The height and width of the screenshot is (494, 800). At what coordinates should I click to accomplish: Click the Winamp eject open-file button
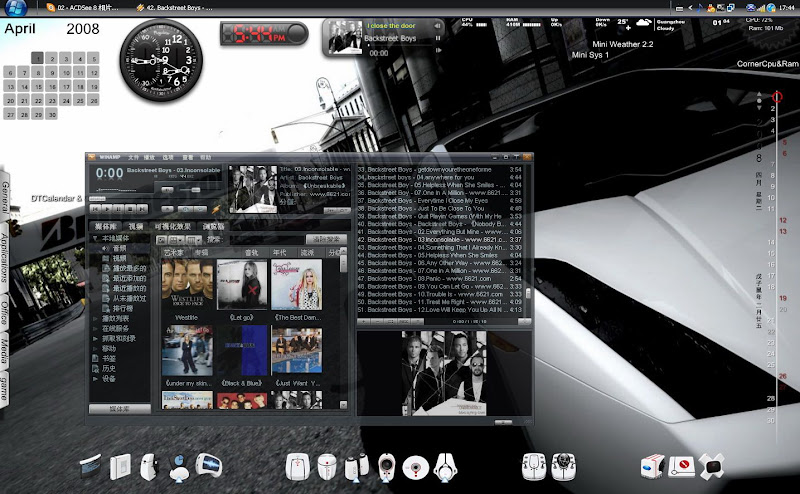pyautogui.click(x=167, y=209)
